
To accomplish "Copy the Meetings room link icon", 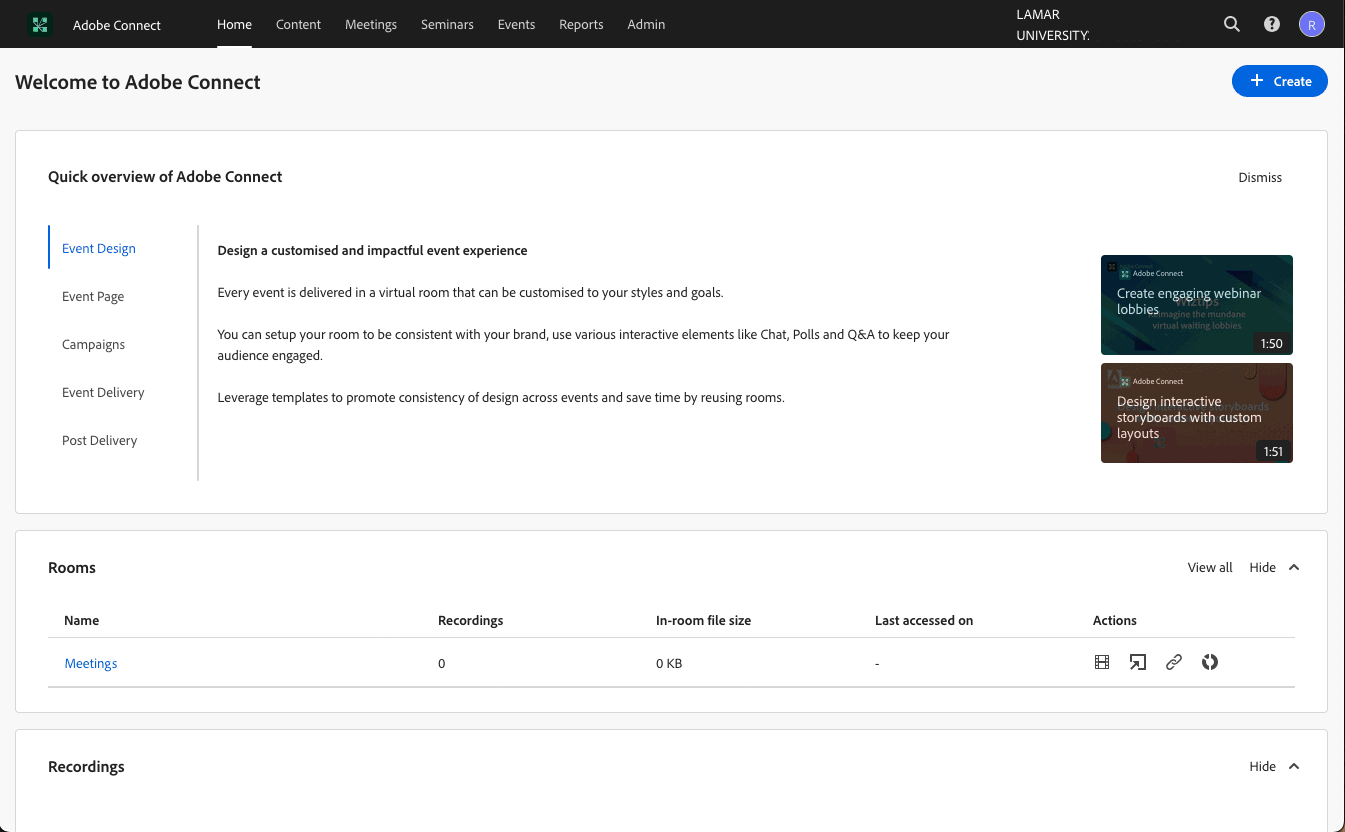I will pos(1174,662).
